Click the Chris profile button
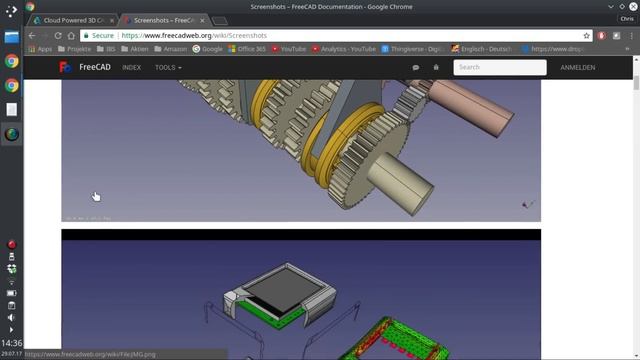 [x=627, y=19]
